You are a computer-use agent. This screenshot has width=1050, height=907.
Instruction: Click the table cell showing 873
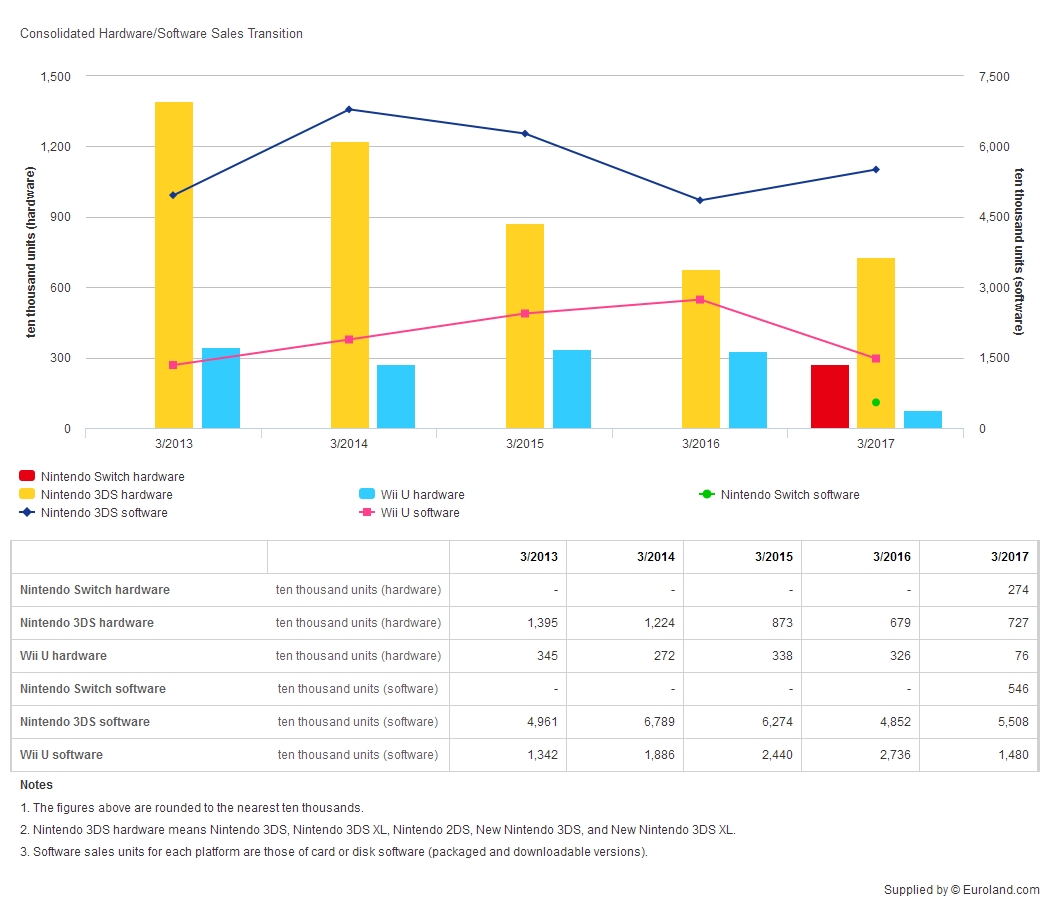[743, 622]
